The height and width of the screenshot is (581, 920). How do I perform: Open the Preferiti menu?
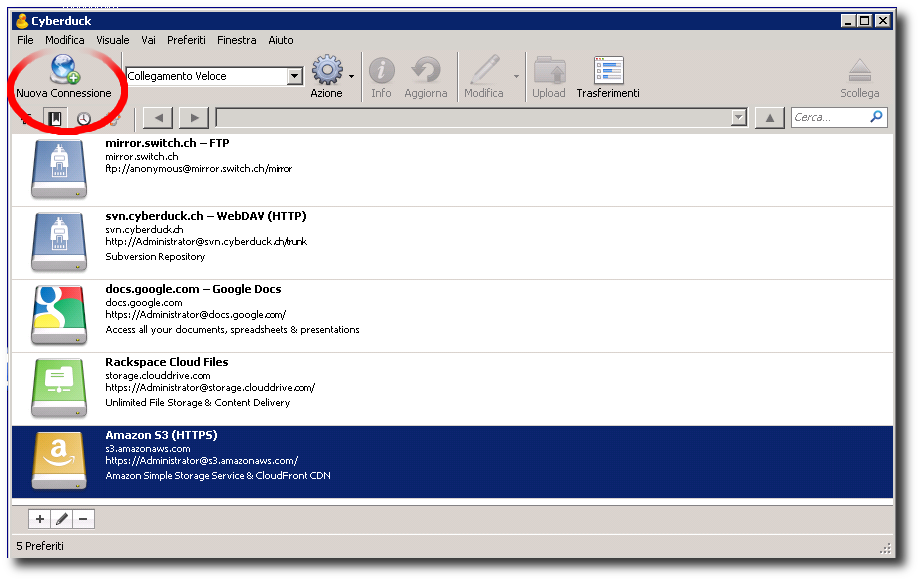click(x=186, y=40)
